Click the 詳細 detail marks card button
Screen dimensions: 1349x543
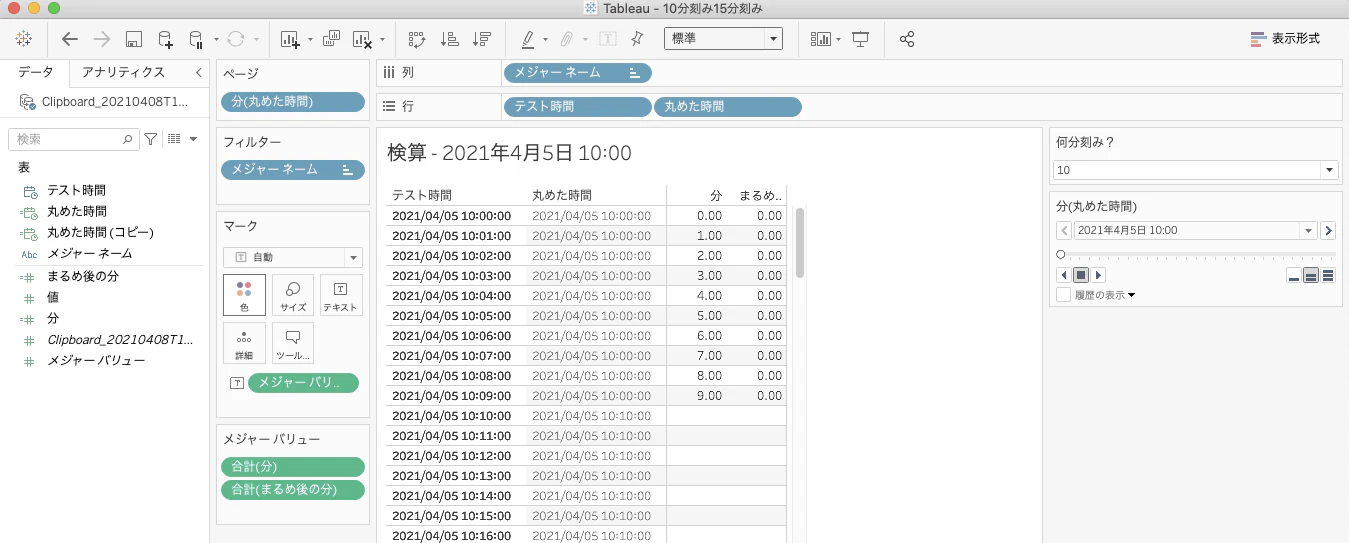point(244,343)
